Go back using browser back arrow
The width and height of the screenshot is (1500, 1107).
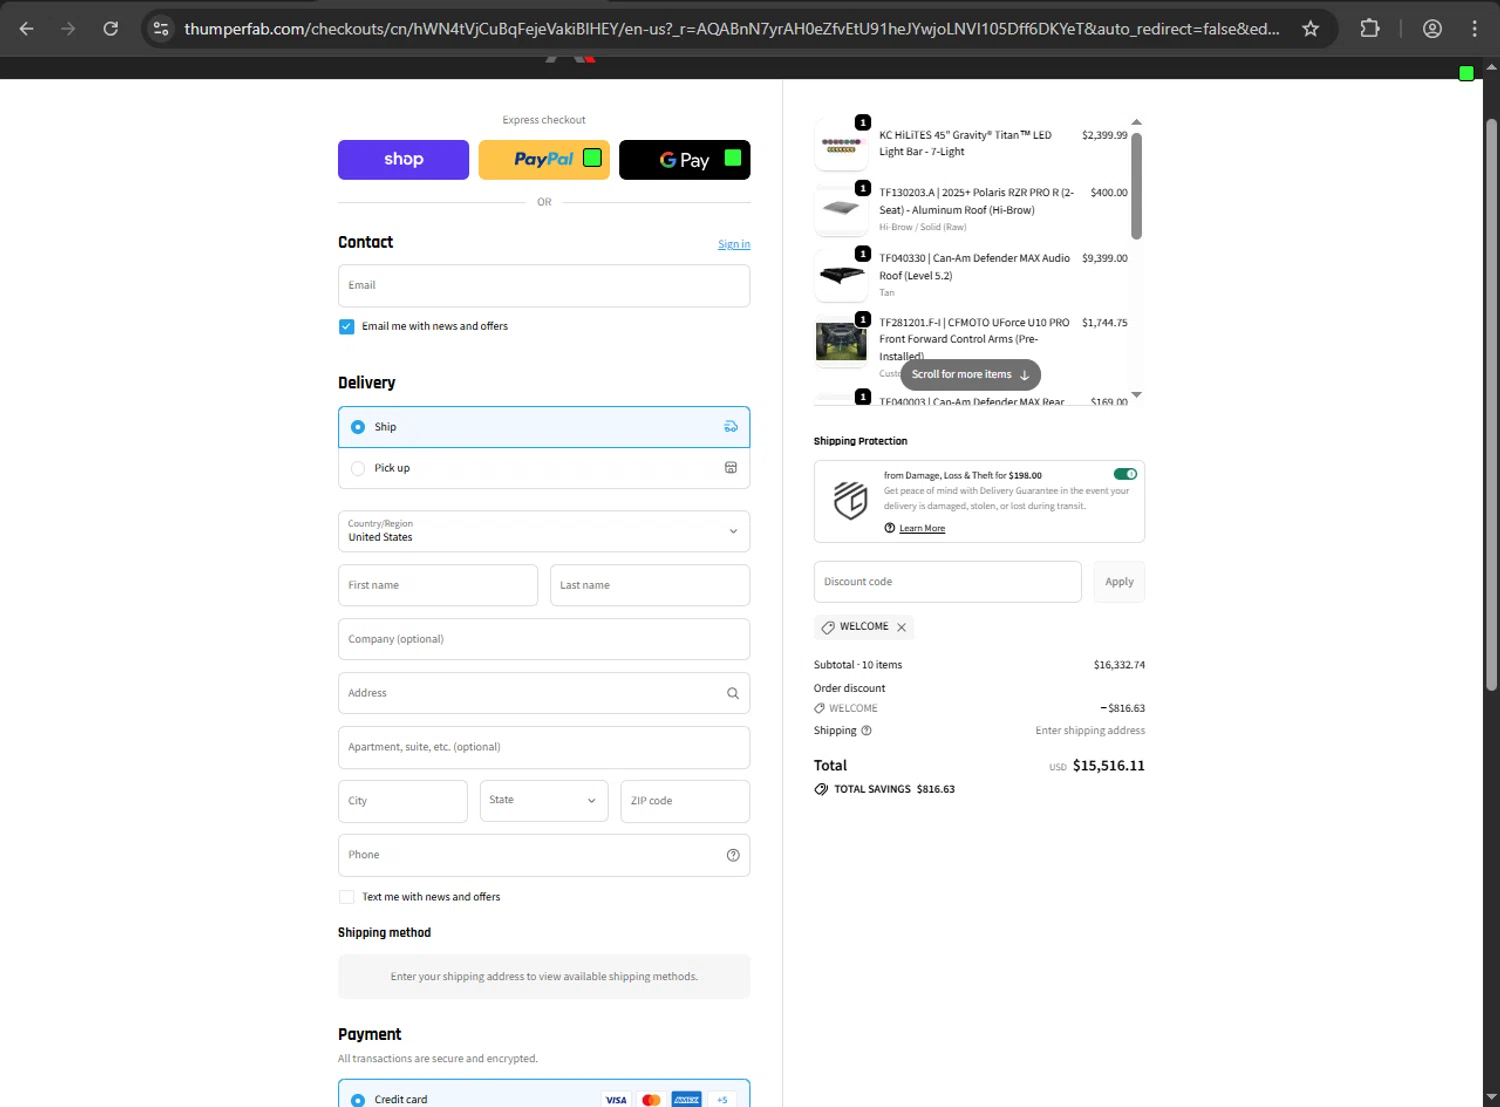pyautogui.click(x=27, y=29)
